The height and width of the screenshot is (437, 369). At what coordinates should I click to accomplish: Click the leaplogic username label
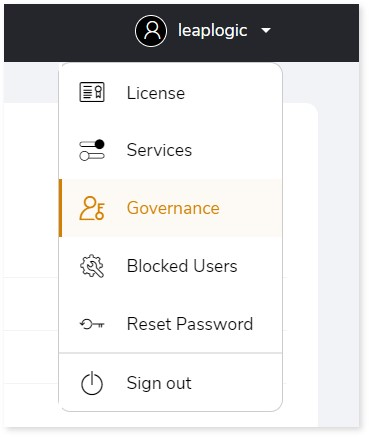point(212,31)
